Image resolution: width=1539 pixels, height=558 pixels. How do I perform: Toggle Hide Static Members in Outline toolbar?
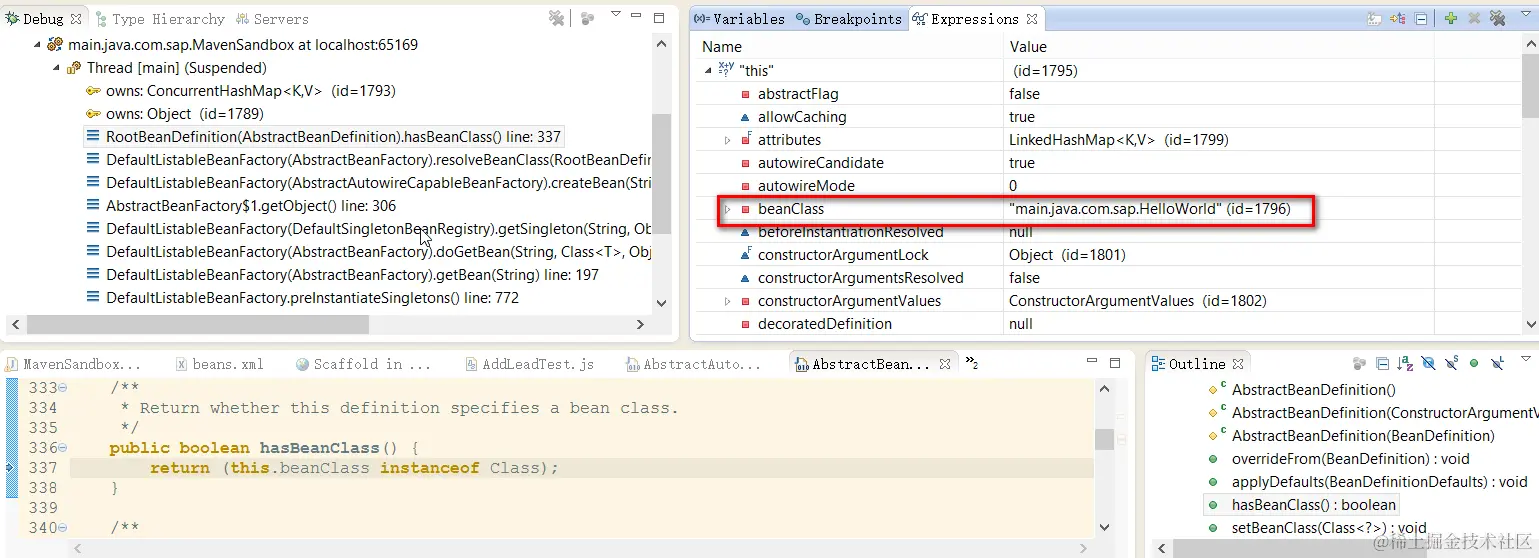1451,364
